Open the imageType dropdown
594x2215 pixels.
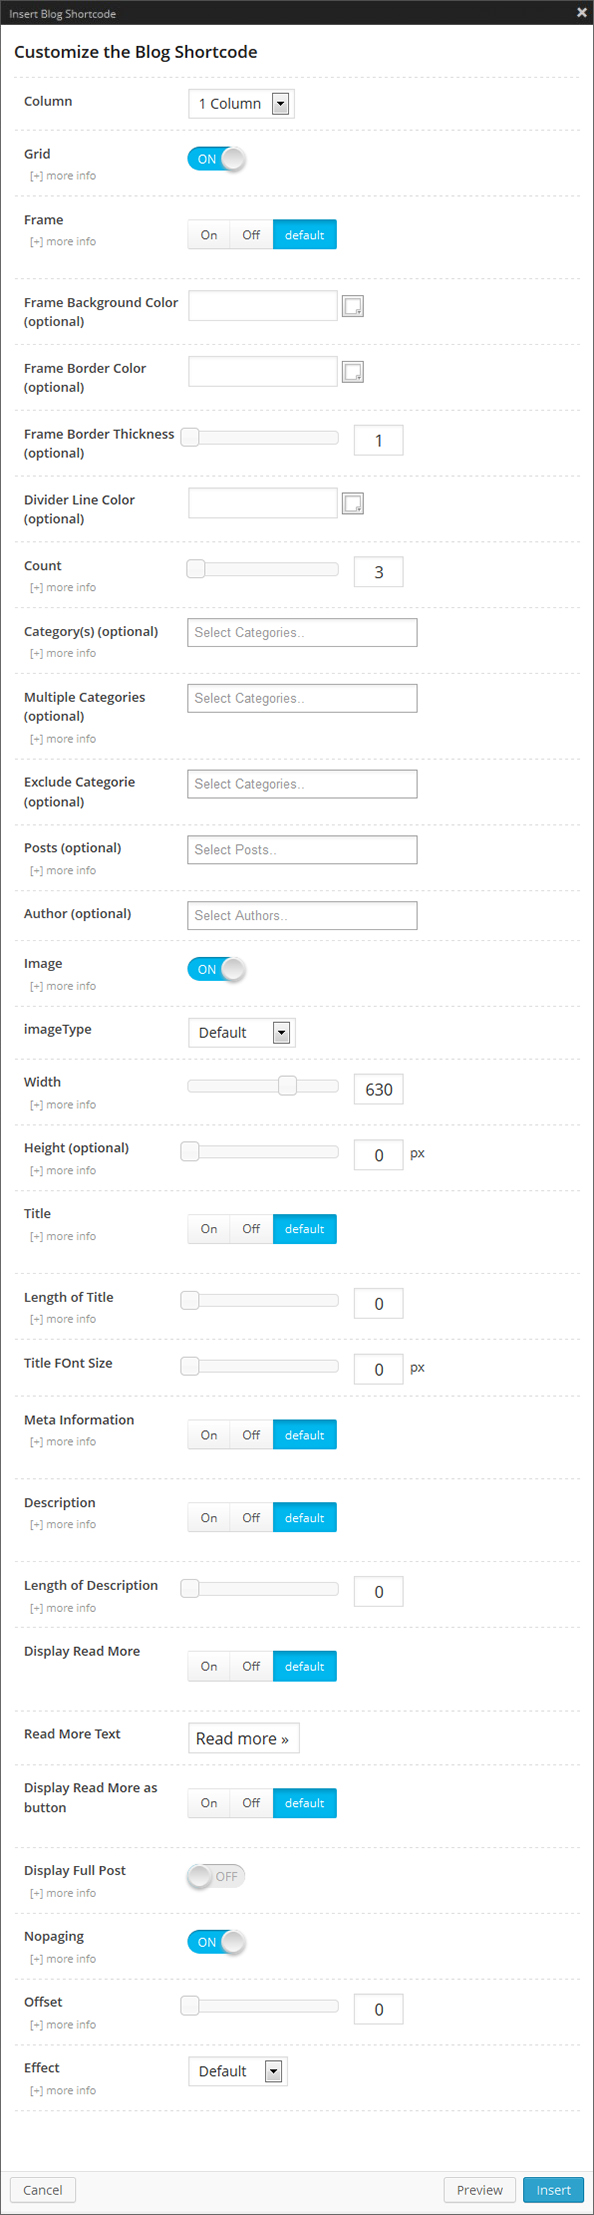(x=240, y=1032)
